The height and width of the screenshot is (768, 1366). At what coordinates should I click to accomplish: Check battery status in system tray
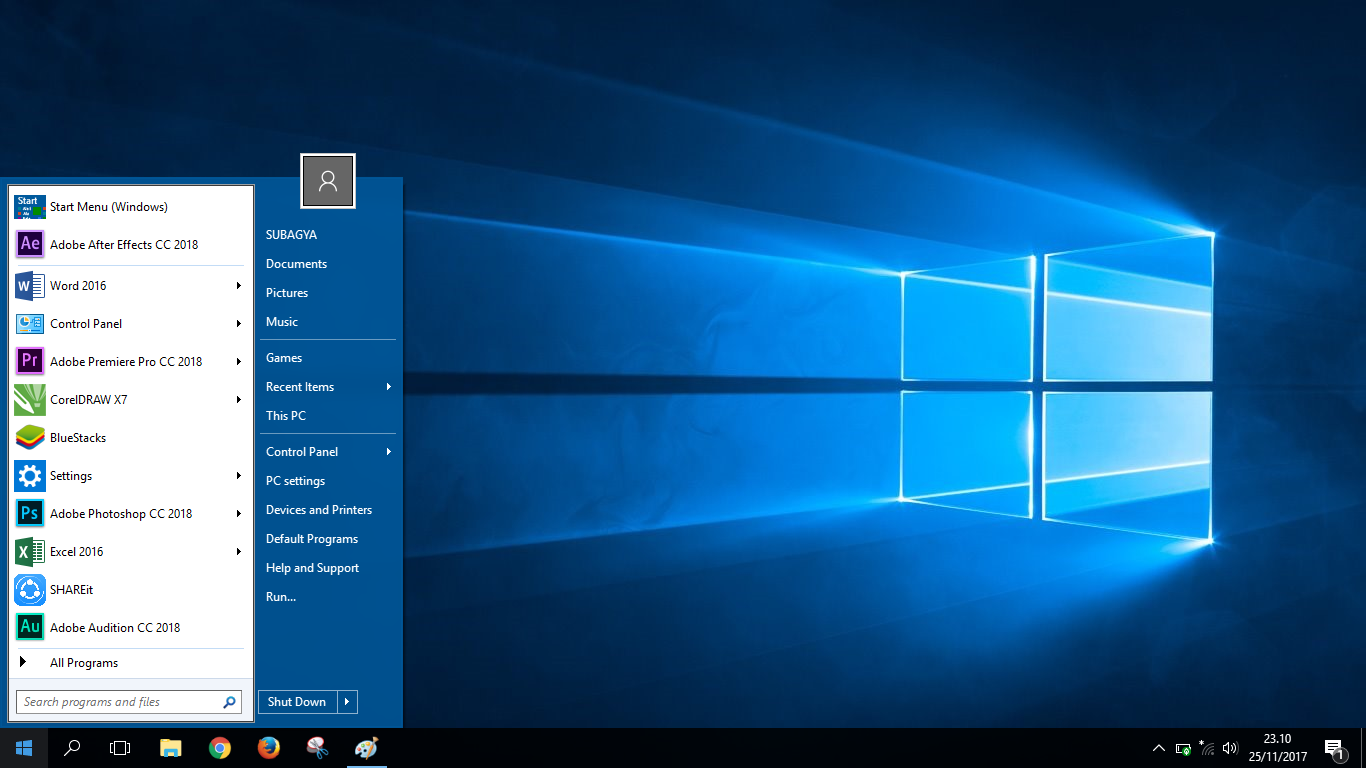point(1183,748)
